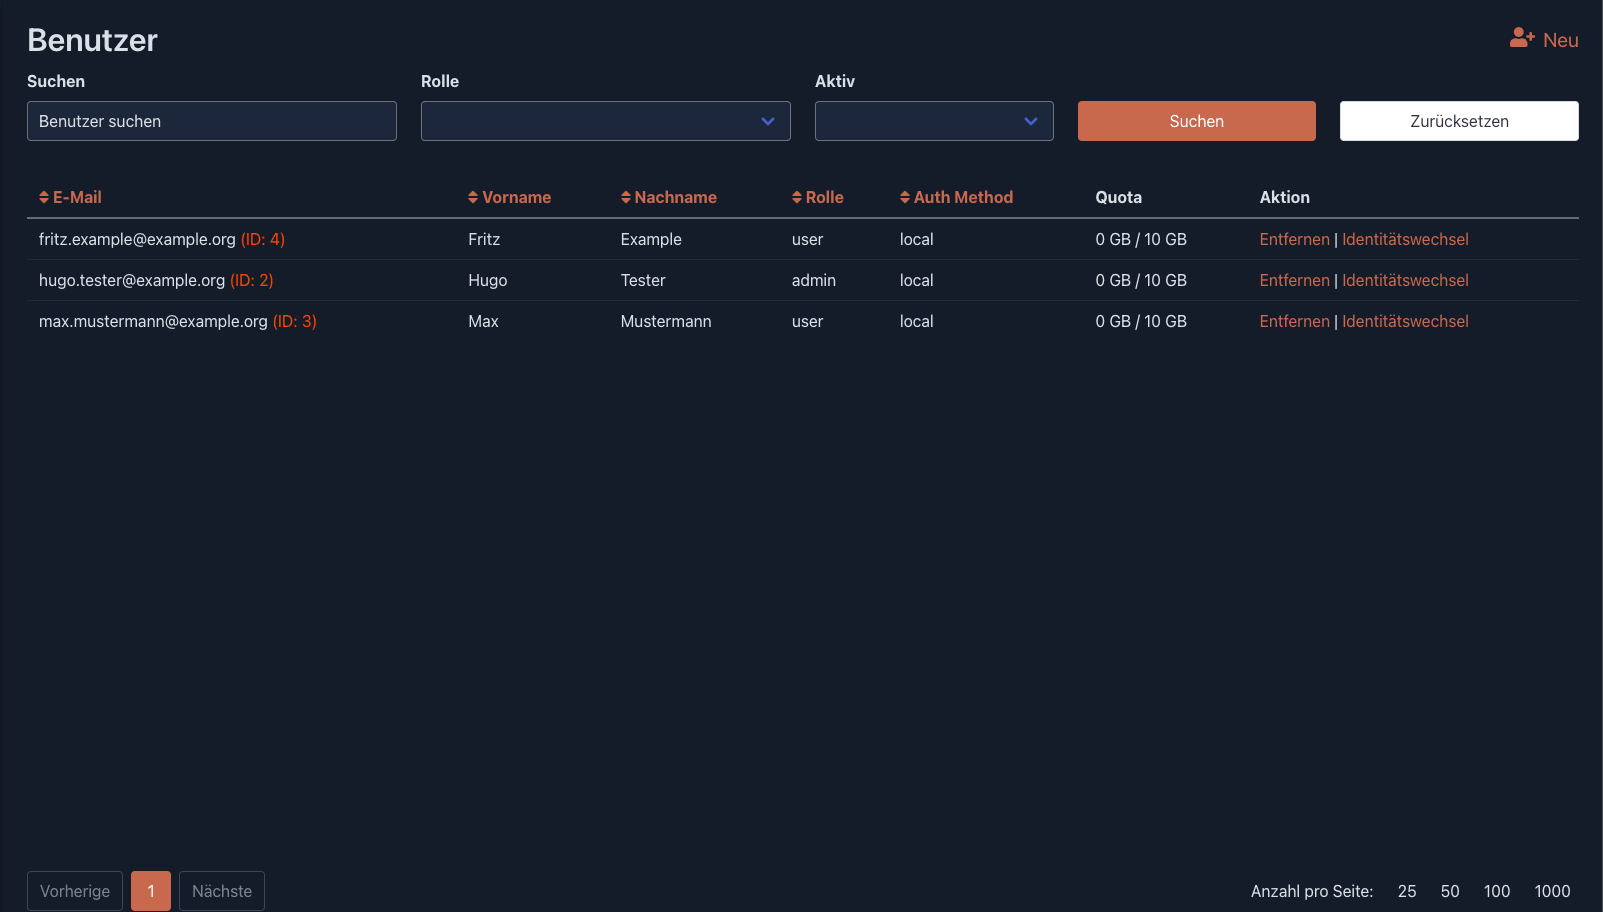The width and height of the screenshot is (1603, 912).
Task: Click the Quota column header
Action: click(x=1118, y=198)
